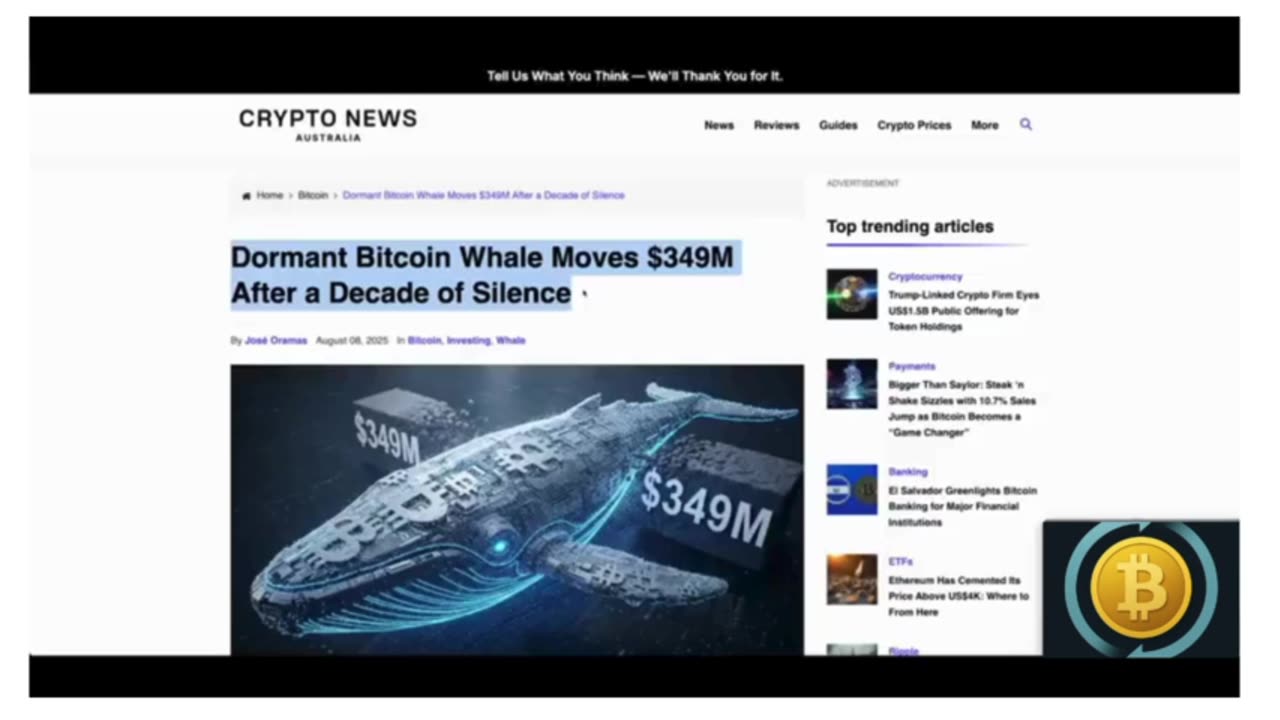Open the Reviews menu item
1280x720 pixels.
pyautogui.click(x=776, y=125)
